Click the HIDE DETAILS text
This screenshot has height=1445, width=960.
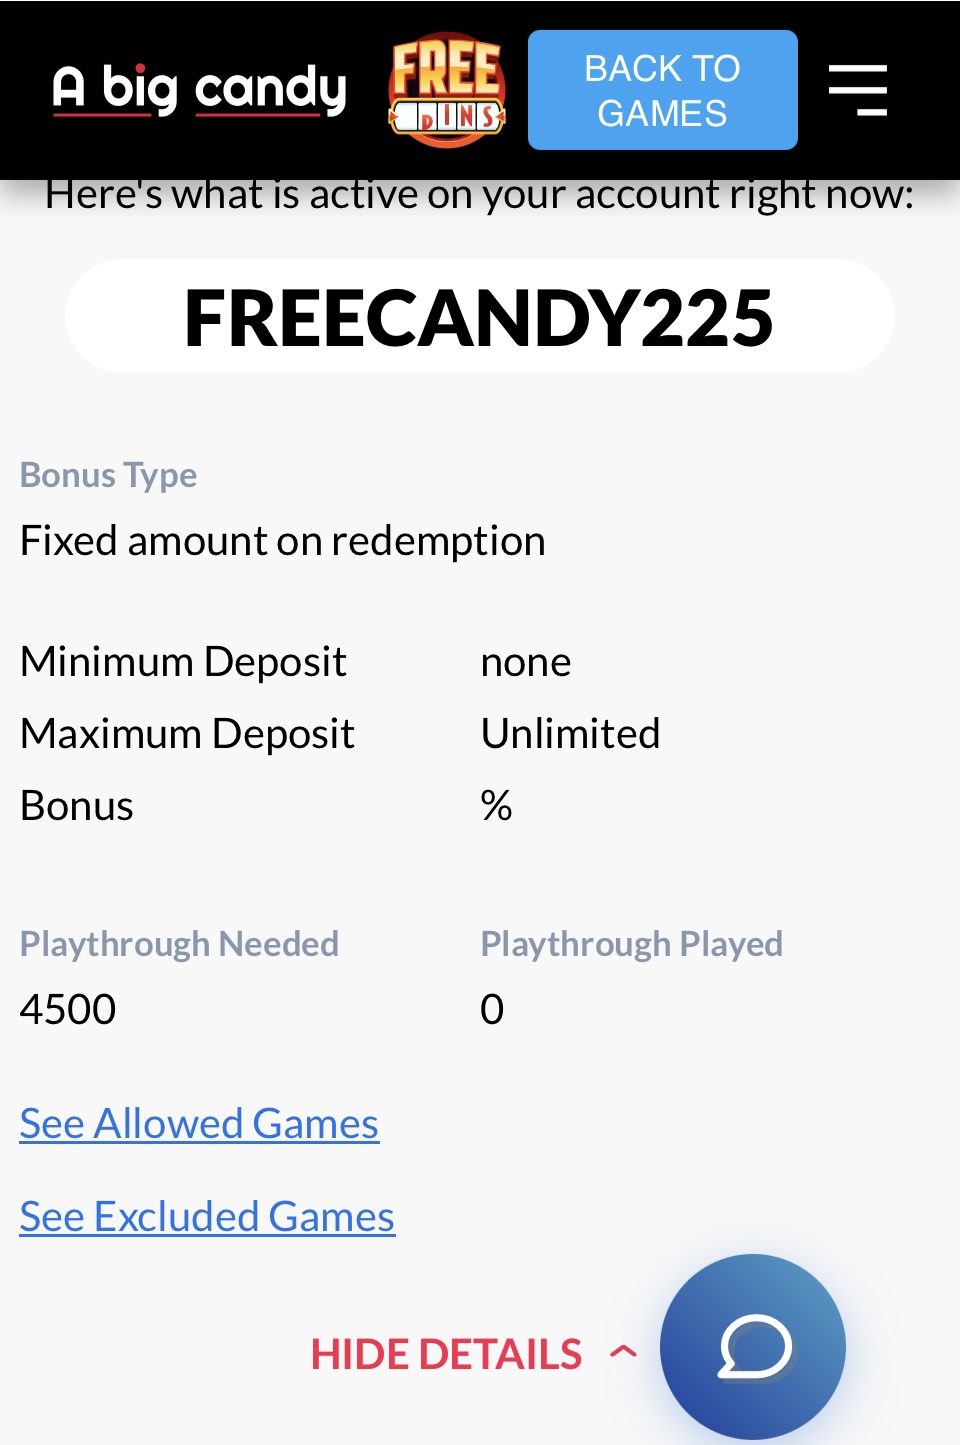(x=446, y=1354)
